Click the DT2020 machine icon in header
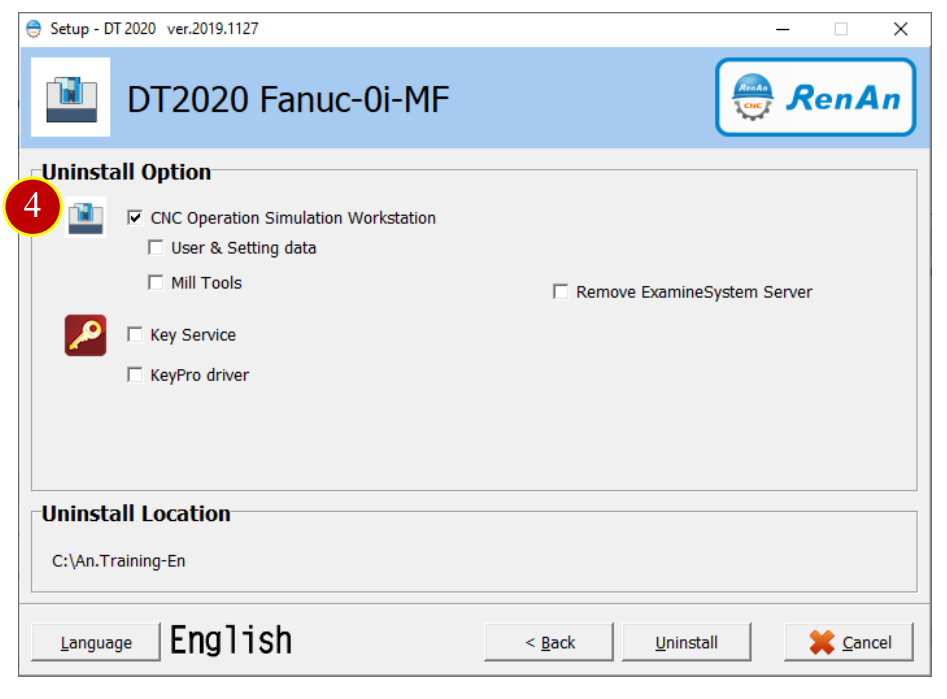The height and width of the screenshot is (699, 947). [x=71, y=97]
